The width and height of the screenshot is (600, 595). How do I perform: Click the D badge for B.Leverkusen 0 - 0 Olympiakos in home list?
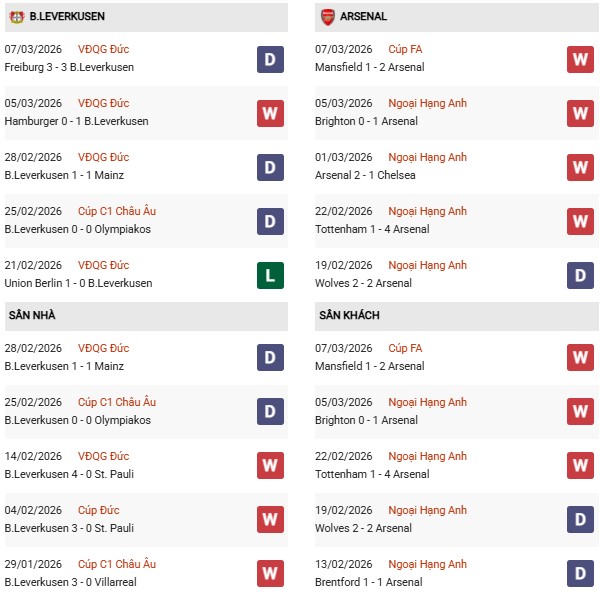pyautogui.click(x=270, y=412)
